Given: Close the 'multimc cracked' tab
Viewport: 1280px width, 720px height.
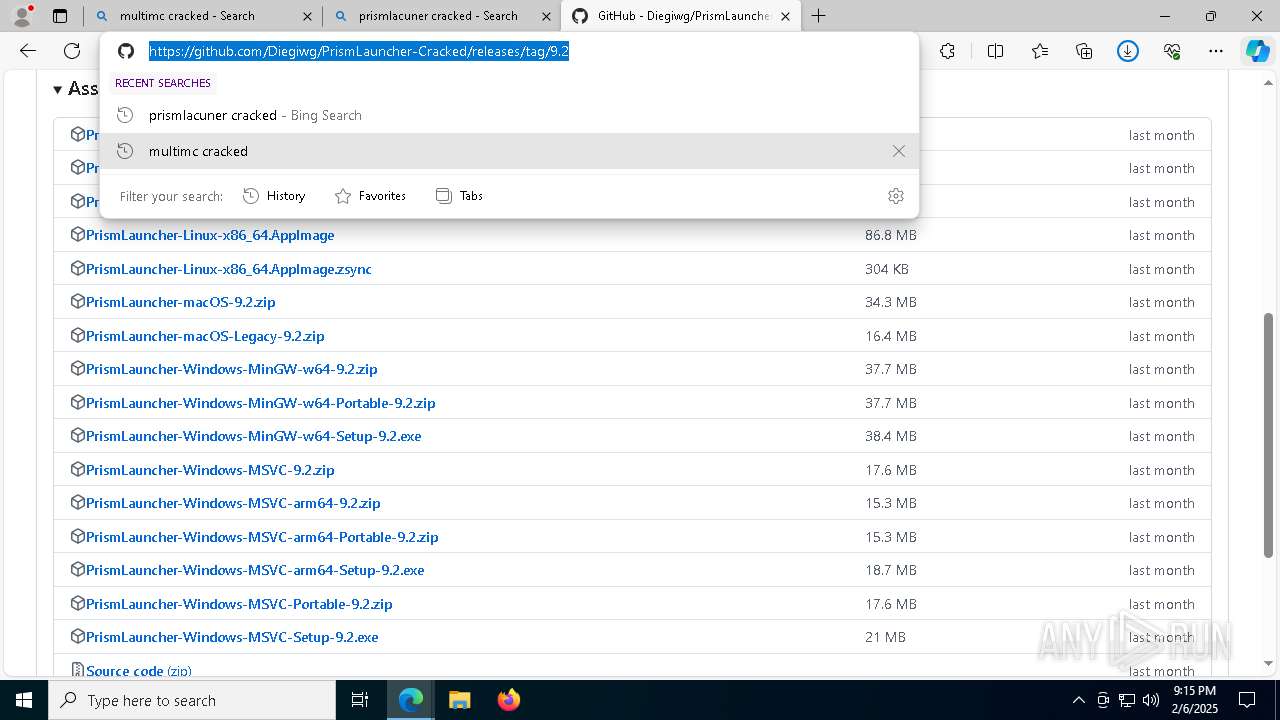Looking at the screenshot, I should [x=308, y=16].
